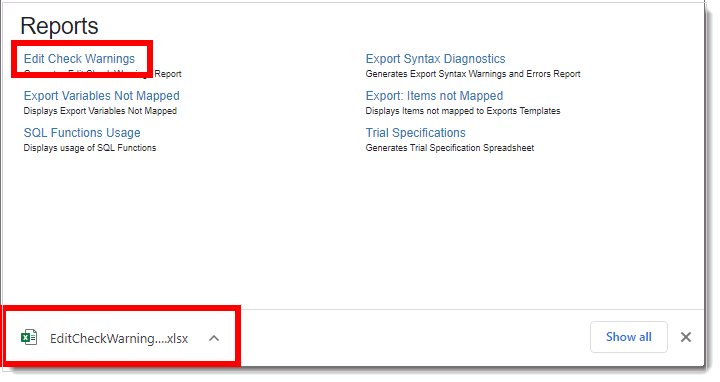720x382 pixels.
Task: Open the downloaded EditCheckWarning....xlsx file
Action: (119, 338)
